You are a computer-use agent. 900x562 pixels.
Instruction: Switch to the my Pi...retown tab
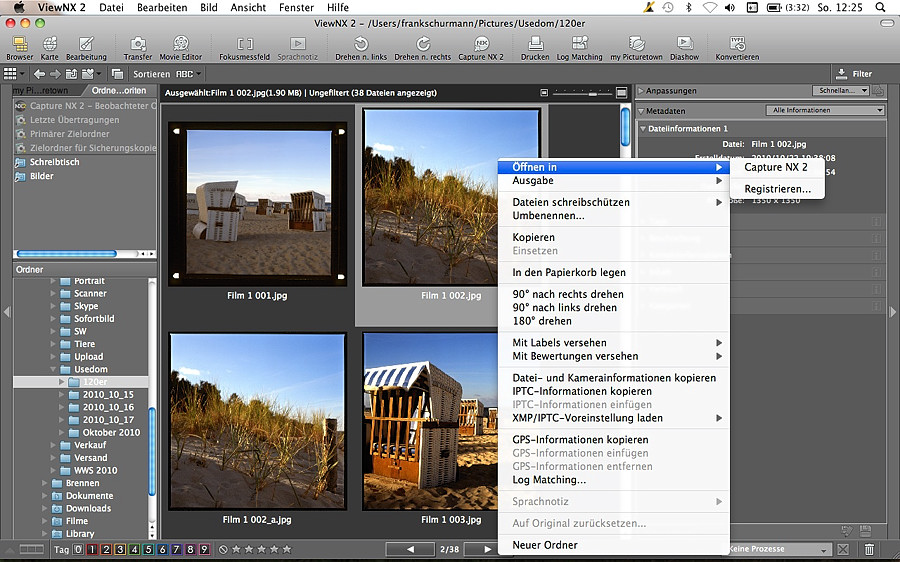[41, 91]
